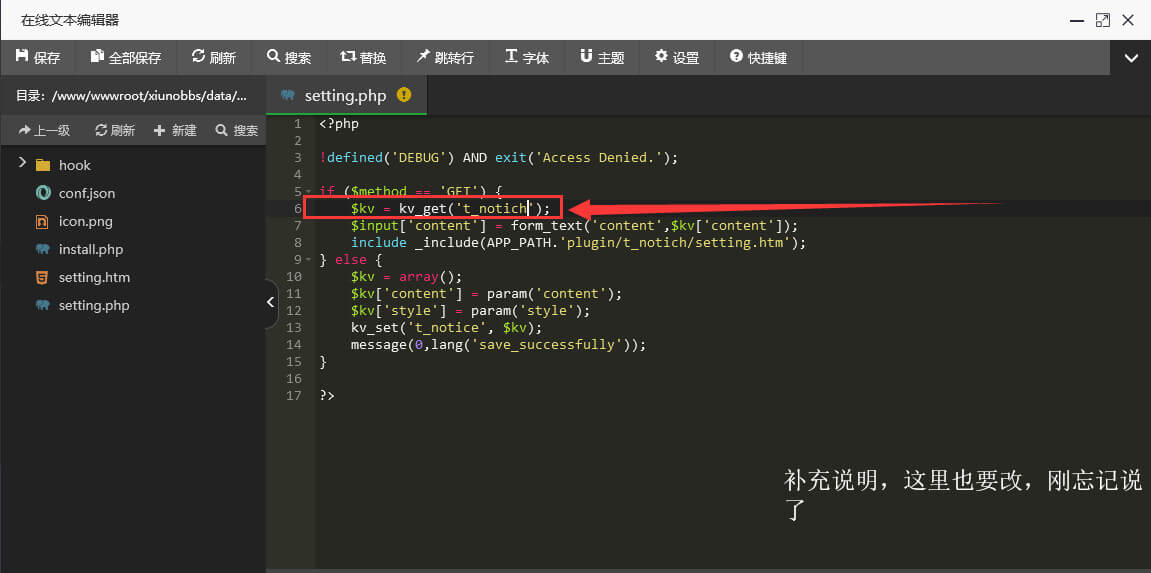1151x573 pixels.
Task: Maximize the editor window
Action: [1103, 20]
